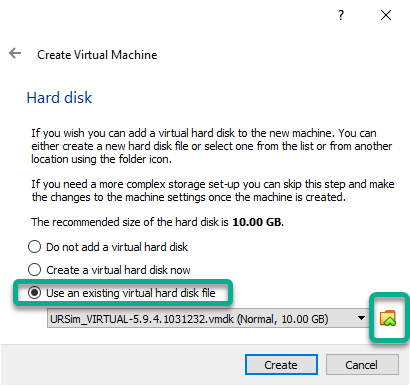Click the radio circle beside Do not add a virtual hard disk
410x386 pixels.
click(x=34, y=247)
